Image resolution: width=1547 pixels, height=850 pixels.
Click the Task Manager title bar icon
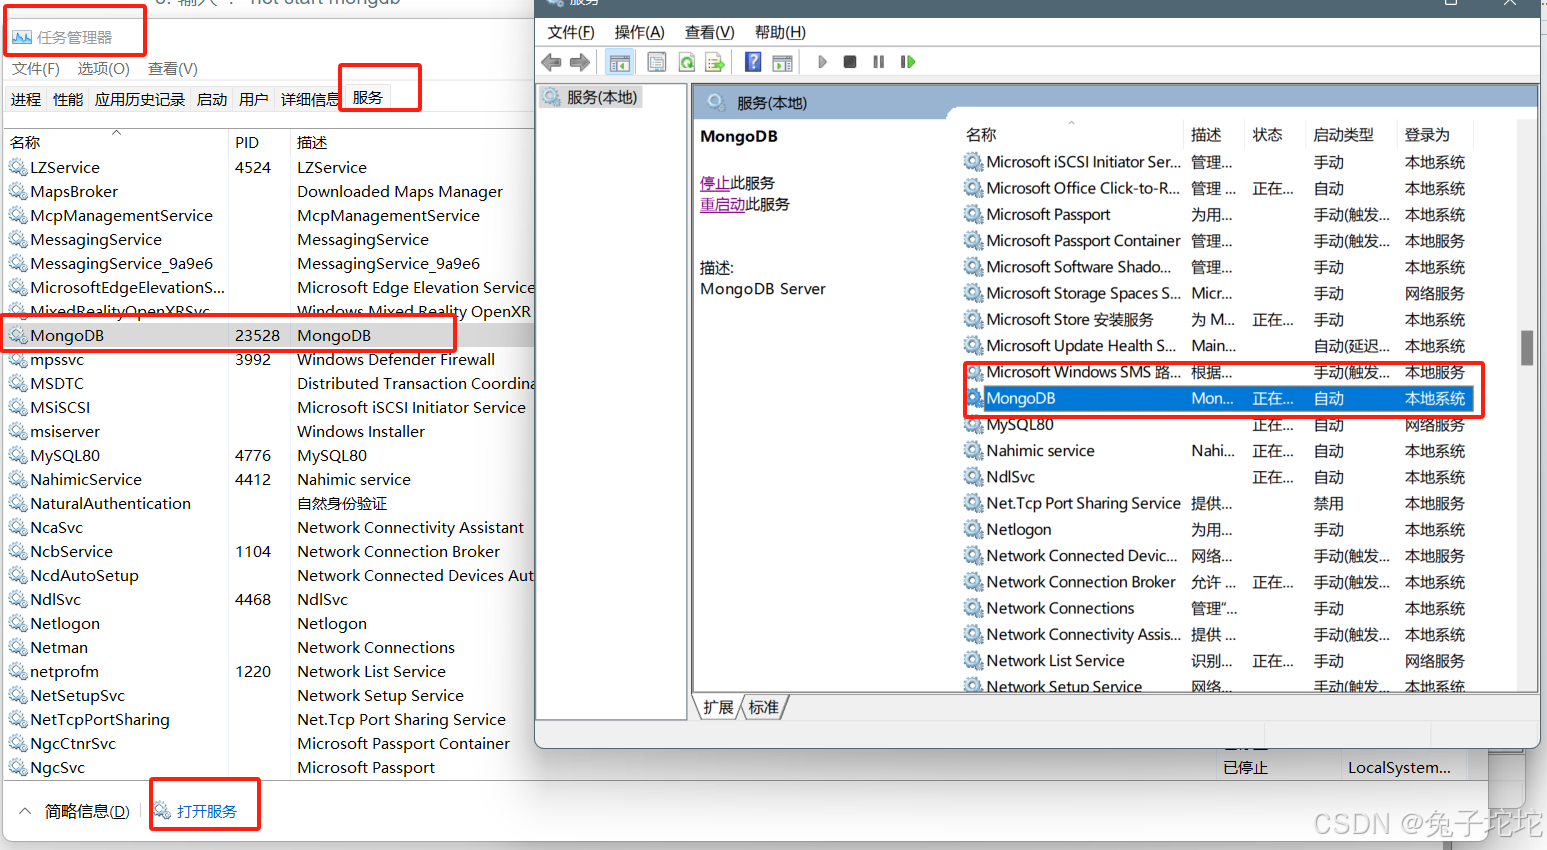[x=22, y=37]
